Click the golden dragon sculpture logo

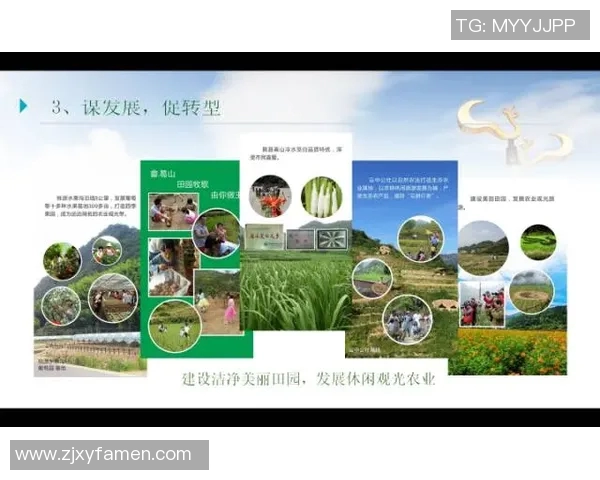(x=514, y=132)
